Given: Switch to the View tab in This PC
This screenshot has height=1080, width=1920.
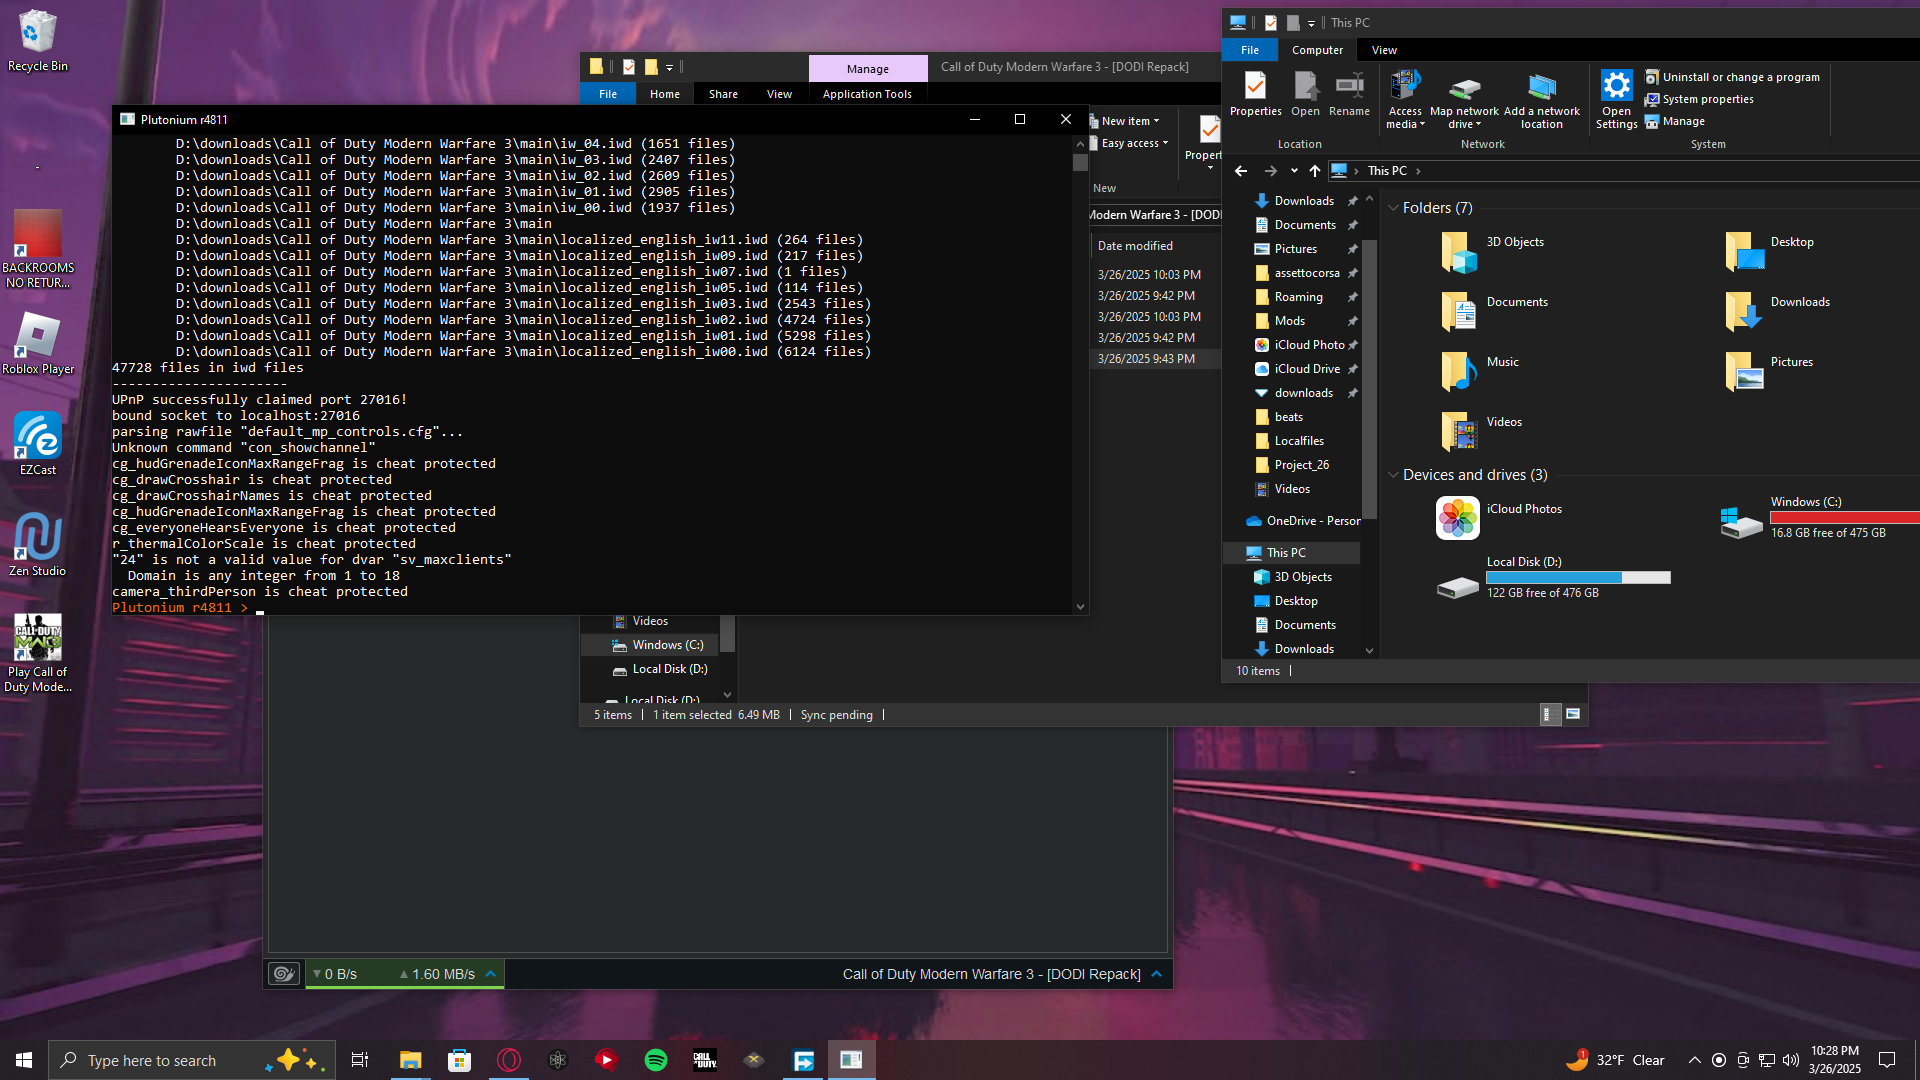Looking at the screenshot, I should click(1384, 50).
